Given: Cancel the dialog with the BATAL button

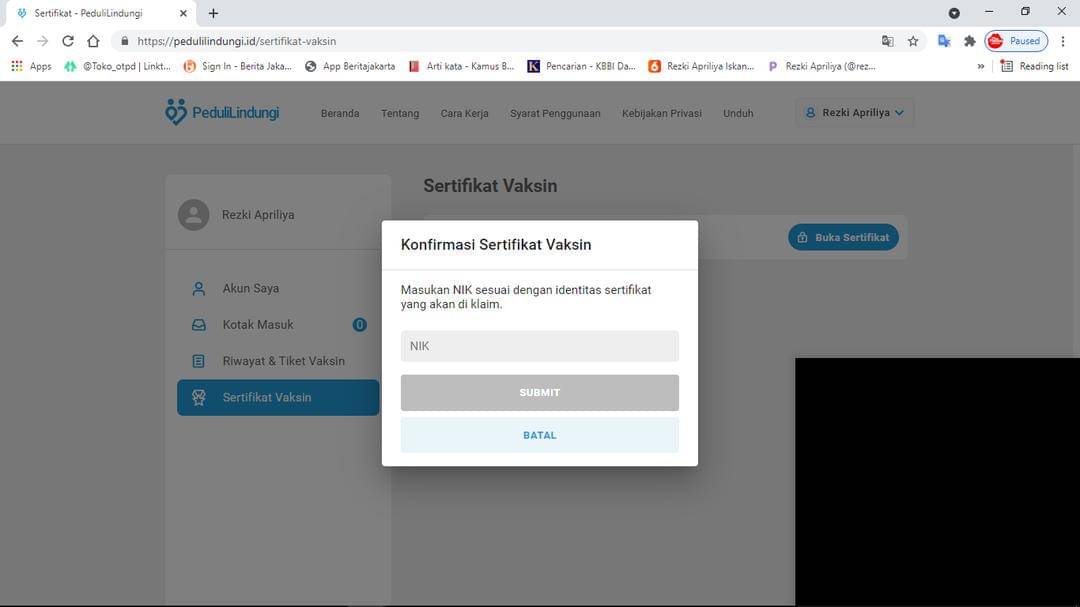Looking at the screenshot, I should [539, 435].
